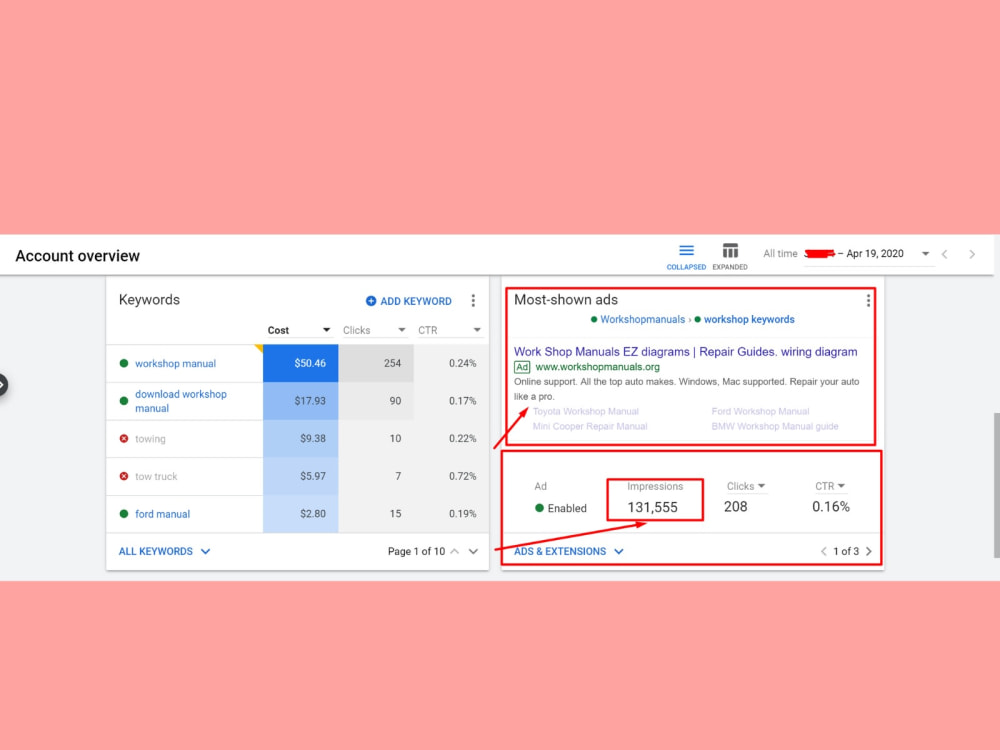Click Mini Cooper Repair Manual sitelink
The height and width of the screenshot is (750, 1000).
click(590, 427)
